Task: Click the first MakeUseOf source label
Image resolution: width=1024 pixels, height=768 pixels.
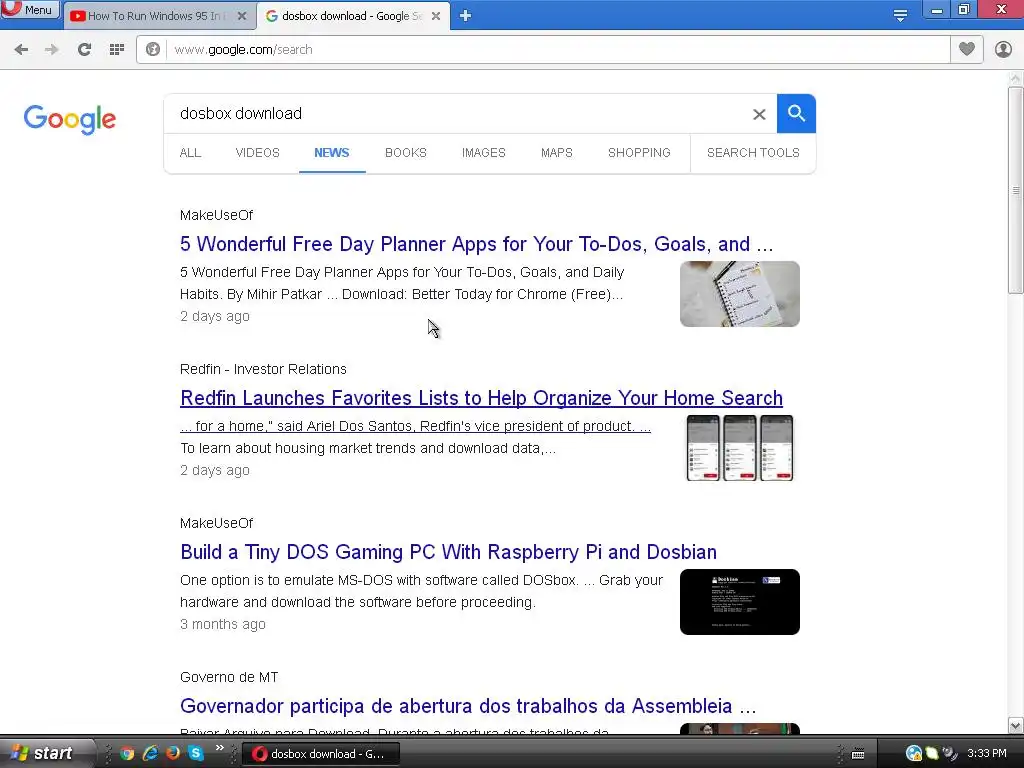Action: tap(216, 216)
